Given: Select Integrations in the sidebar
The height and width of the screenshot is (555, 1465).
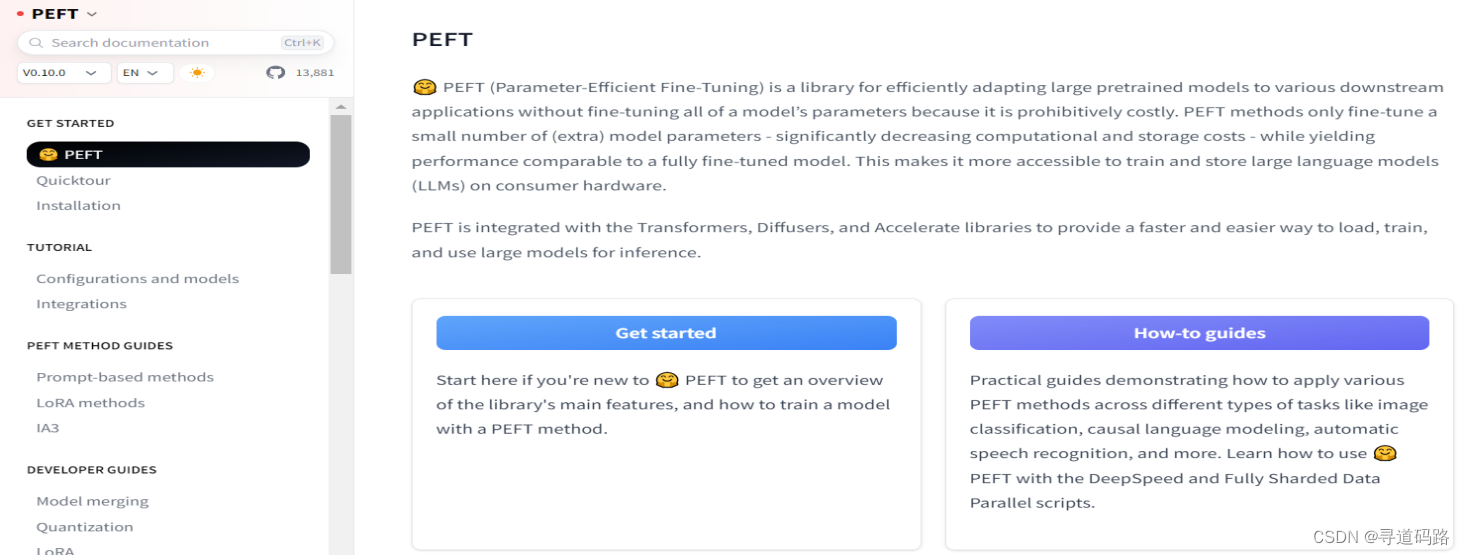Looking at the screenshot, I should tap(81, 304).
